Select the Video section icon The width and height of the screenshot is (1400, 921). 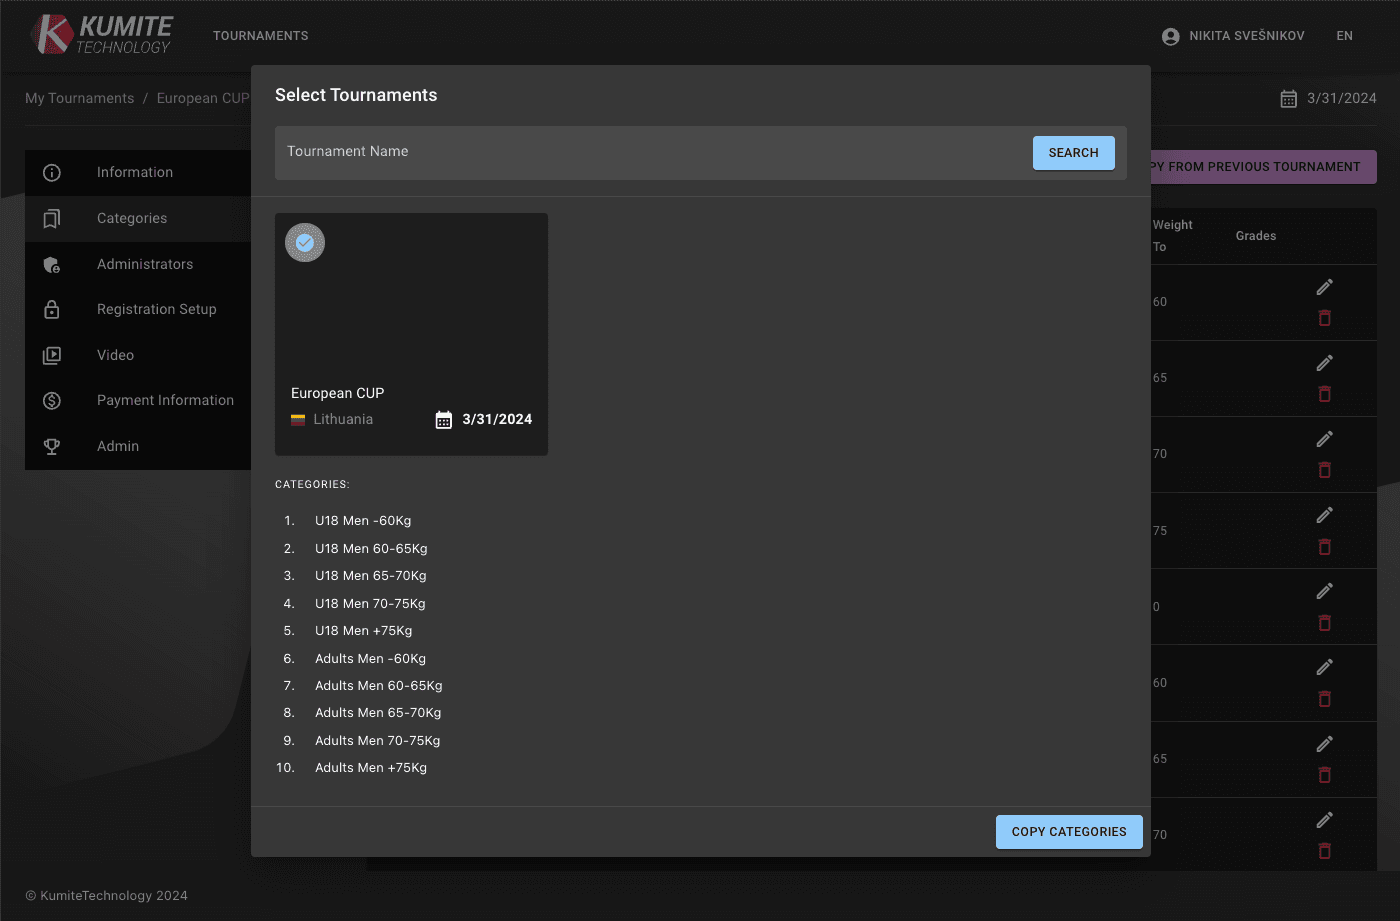pyautogui.click(x=51, y=355)
